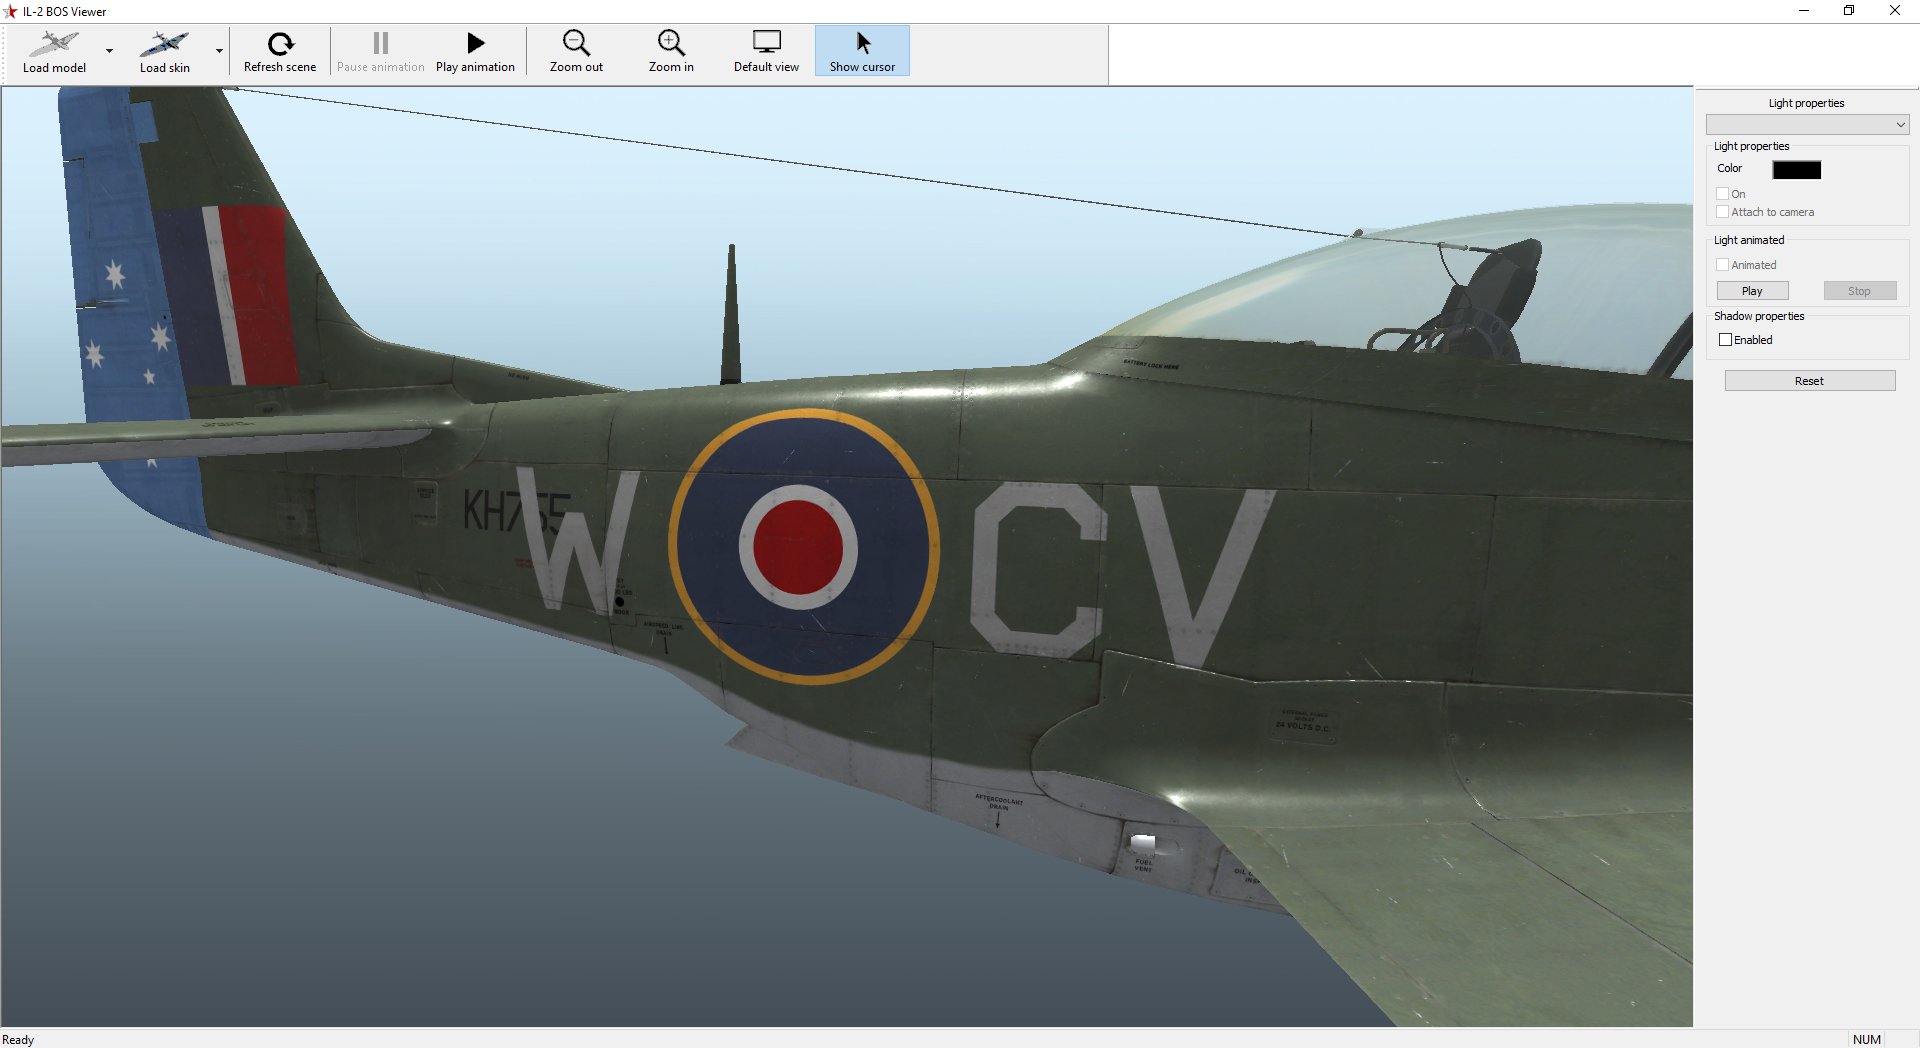Click the Load model airplane icon
Image resolution: width=1920 pixels, height=1048 pixels.
click(54, 44)
